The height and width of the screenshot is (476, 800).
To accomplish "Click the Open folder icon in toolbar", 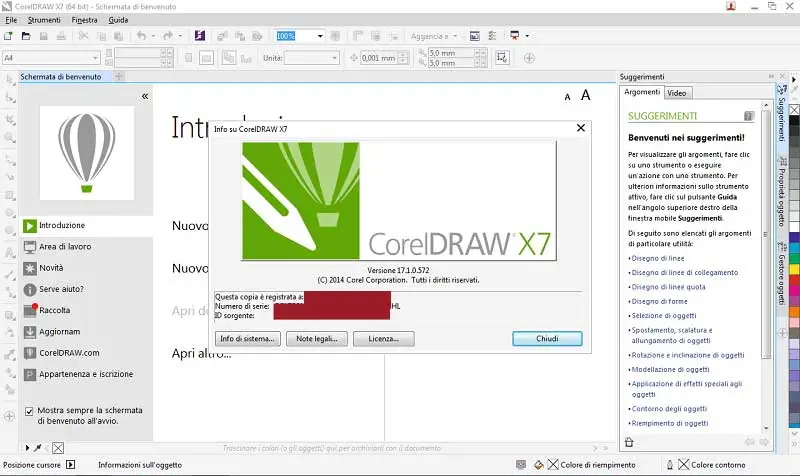I will (26, 36).
